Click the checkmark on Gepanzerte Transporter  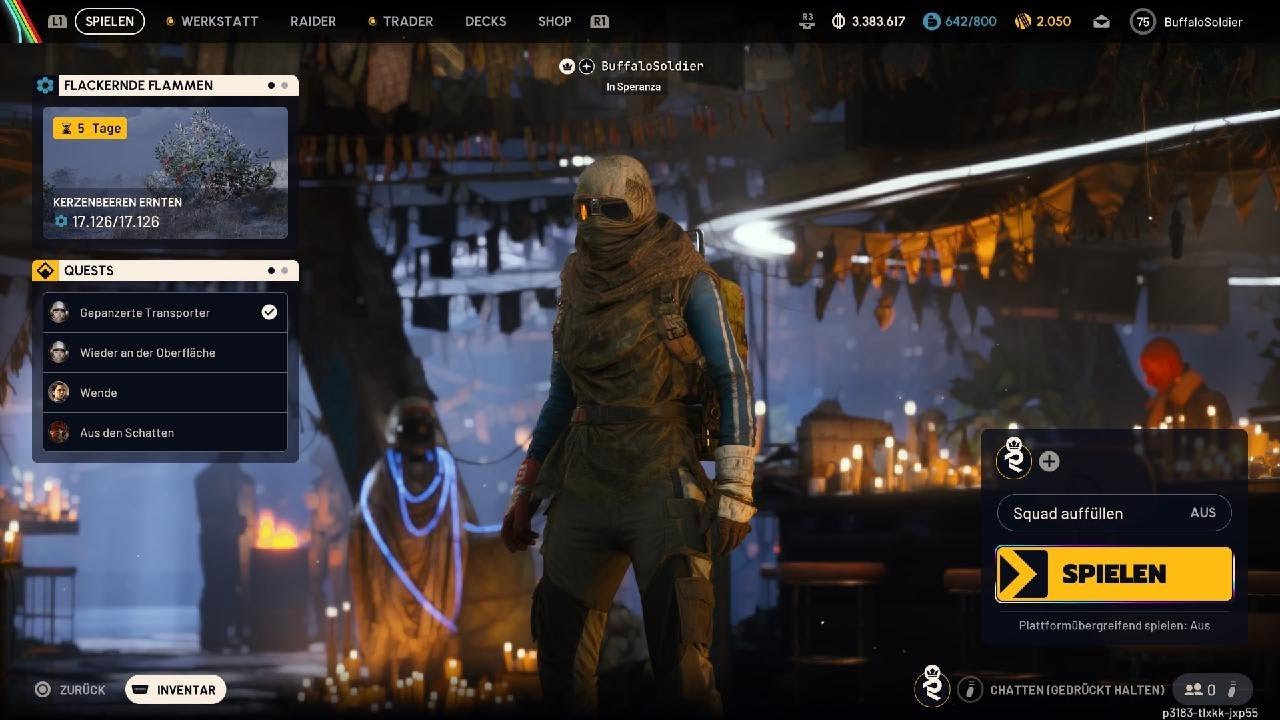tap(269, 312)
